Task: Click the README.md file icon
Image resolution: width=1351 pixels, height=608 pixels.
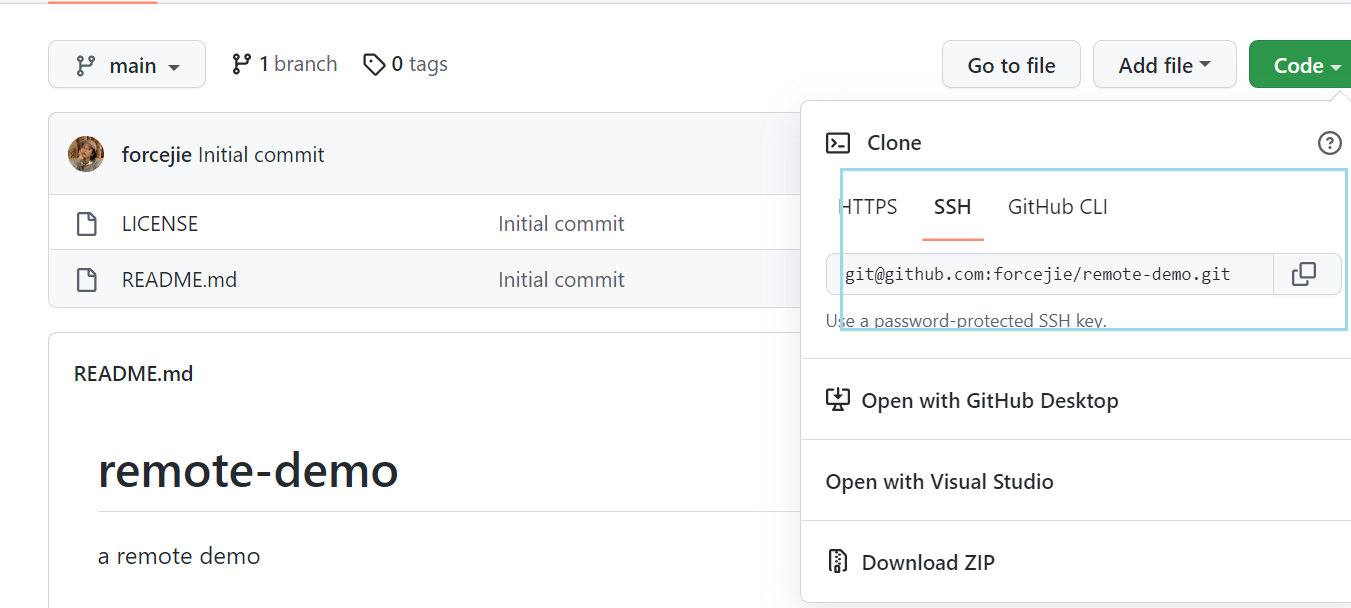Action: click(x=87, y=280)
